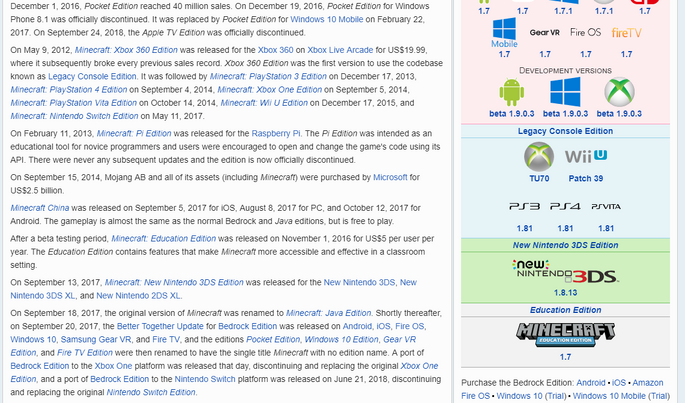
Task: Open the Patch 39 version link
Action: point(585,178)
